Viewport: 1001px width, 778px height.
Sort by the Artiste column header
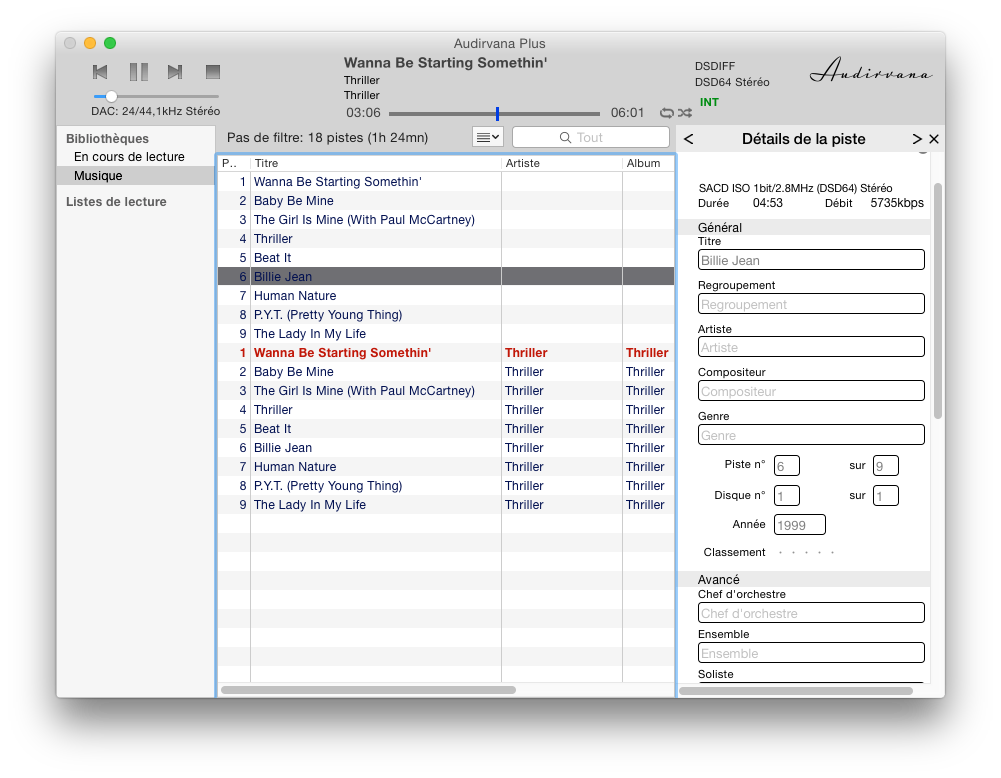(562, 163)
